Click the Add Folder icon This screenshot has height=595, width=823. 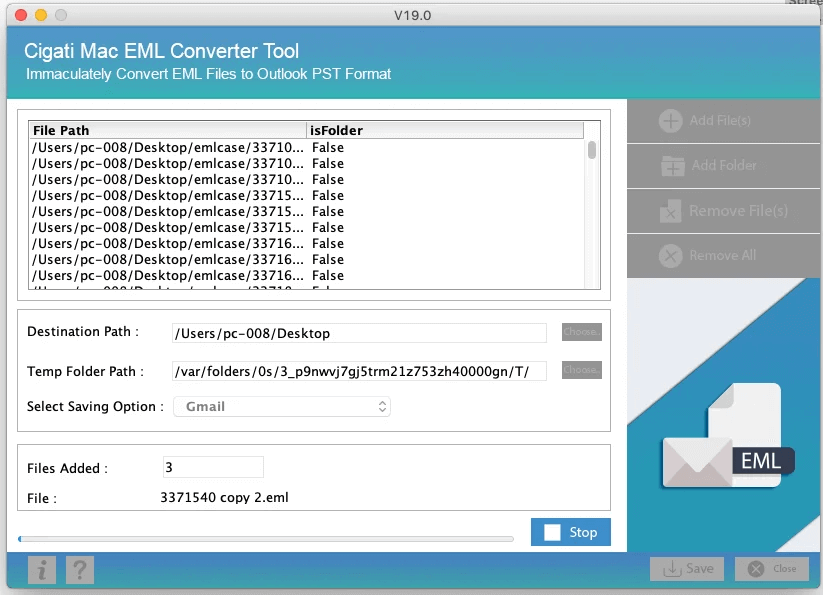coord(672,166)
